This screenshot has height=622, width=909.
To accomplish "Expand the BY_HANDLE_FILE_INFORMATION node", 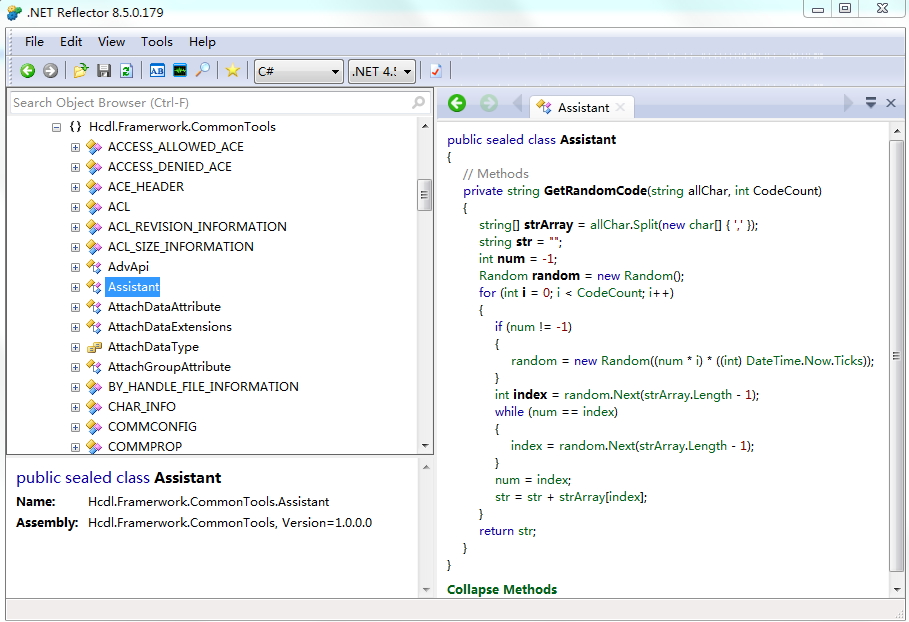I will pyautogui.click(x=75, y=387).
